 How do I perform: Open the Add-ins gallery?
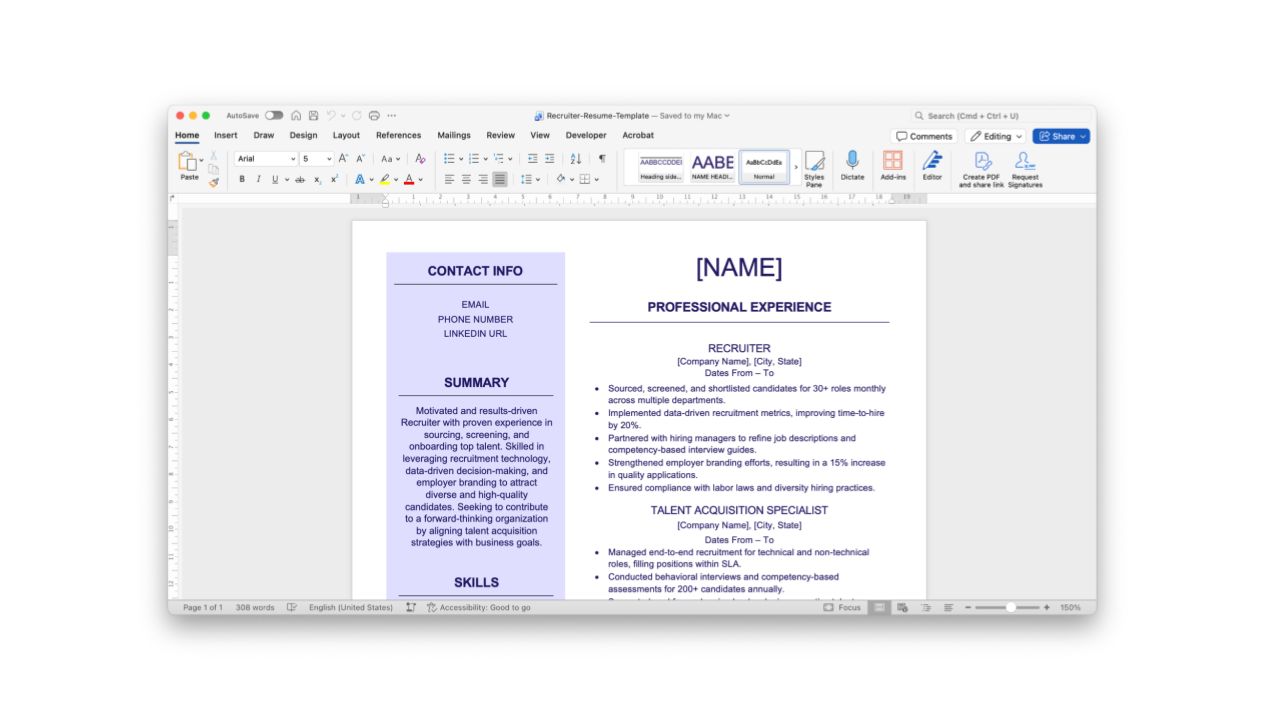893,166
